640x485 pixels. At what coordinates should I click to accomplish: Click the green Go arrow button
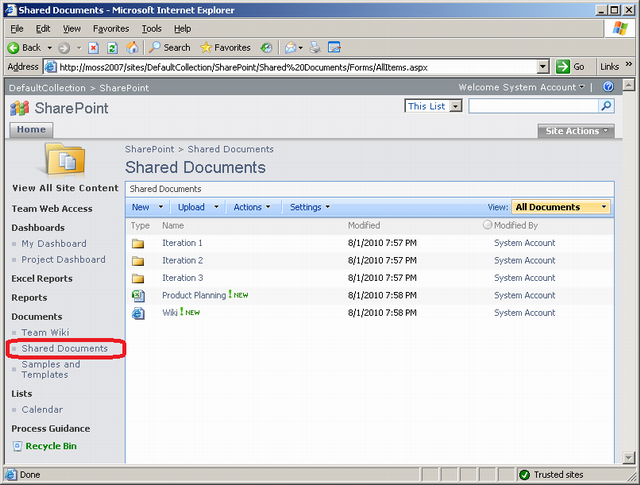tap(562, 67)
